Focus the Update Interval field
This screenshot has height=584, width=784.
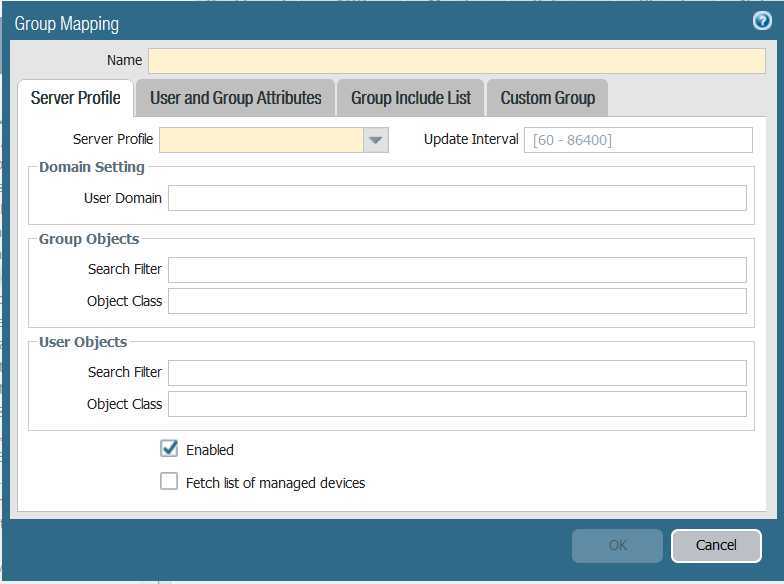pos(638,140)
